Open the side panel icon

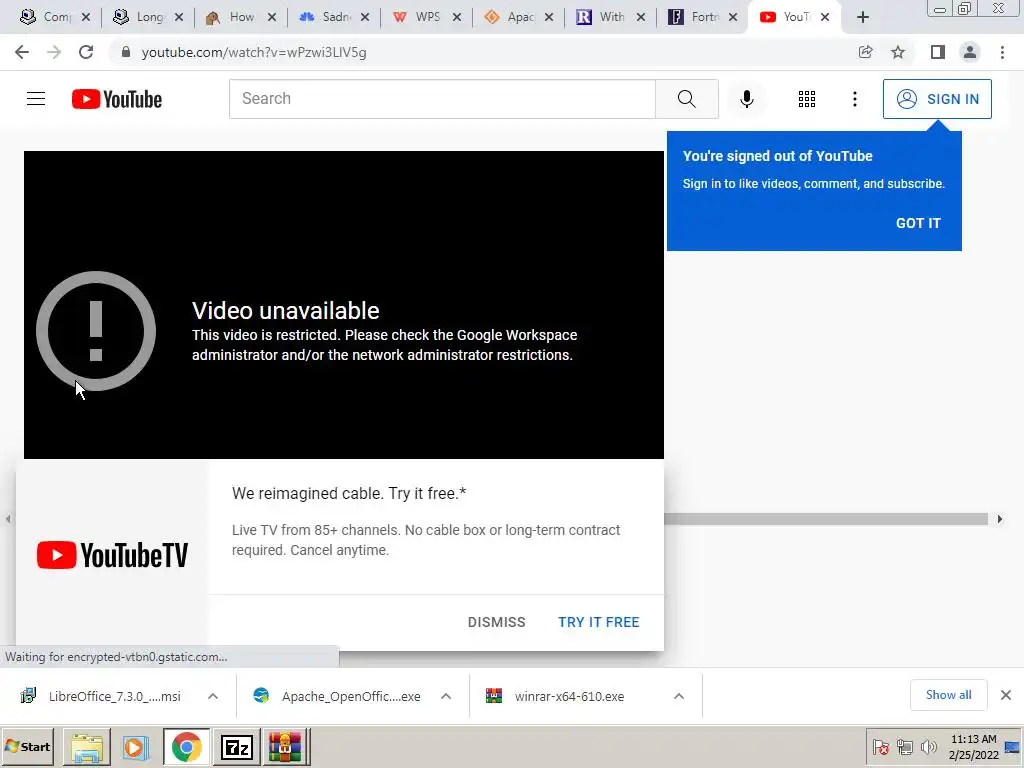pyautogui.click(x=938, y=52)
